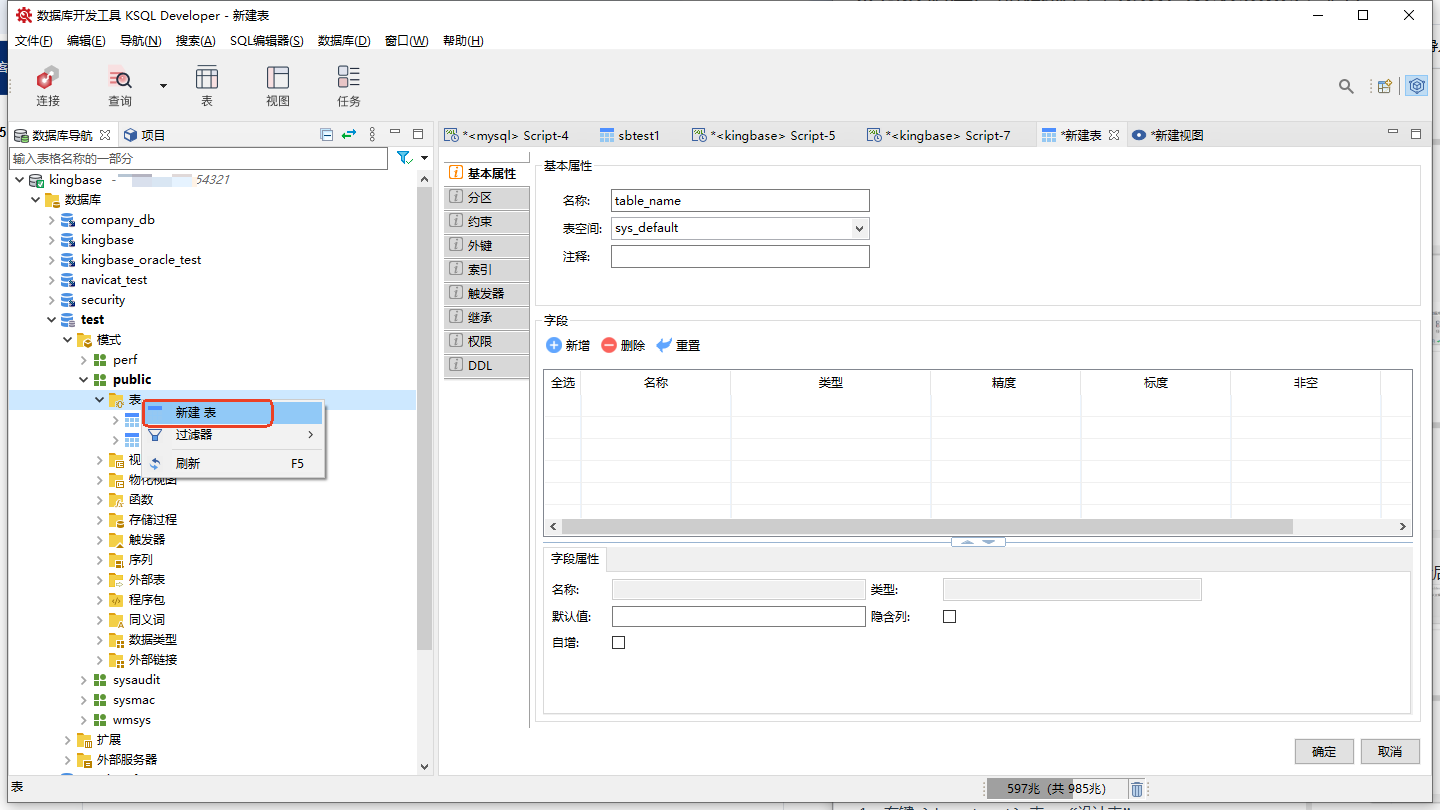This screenshot has width=1440, height=810.
Task: Toggle the 自增 checkbox
Action: (618, 642)
